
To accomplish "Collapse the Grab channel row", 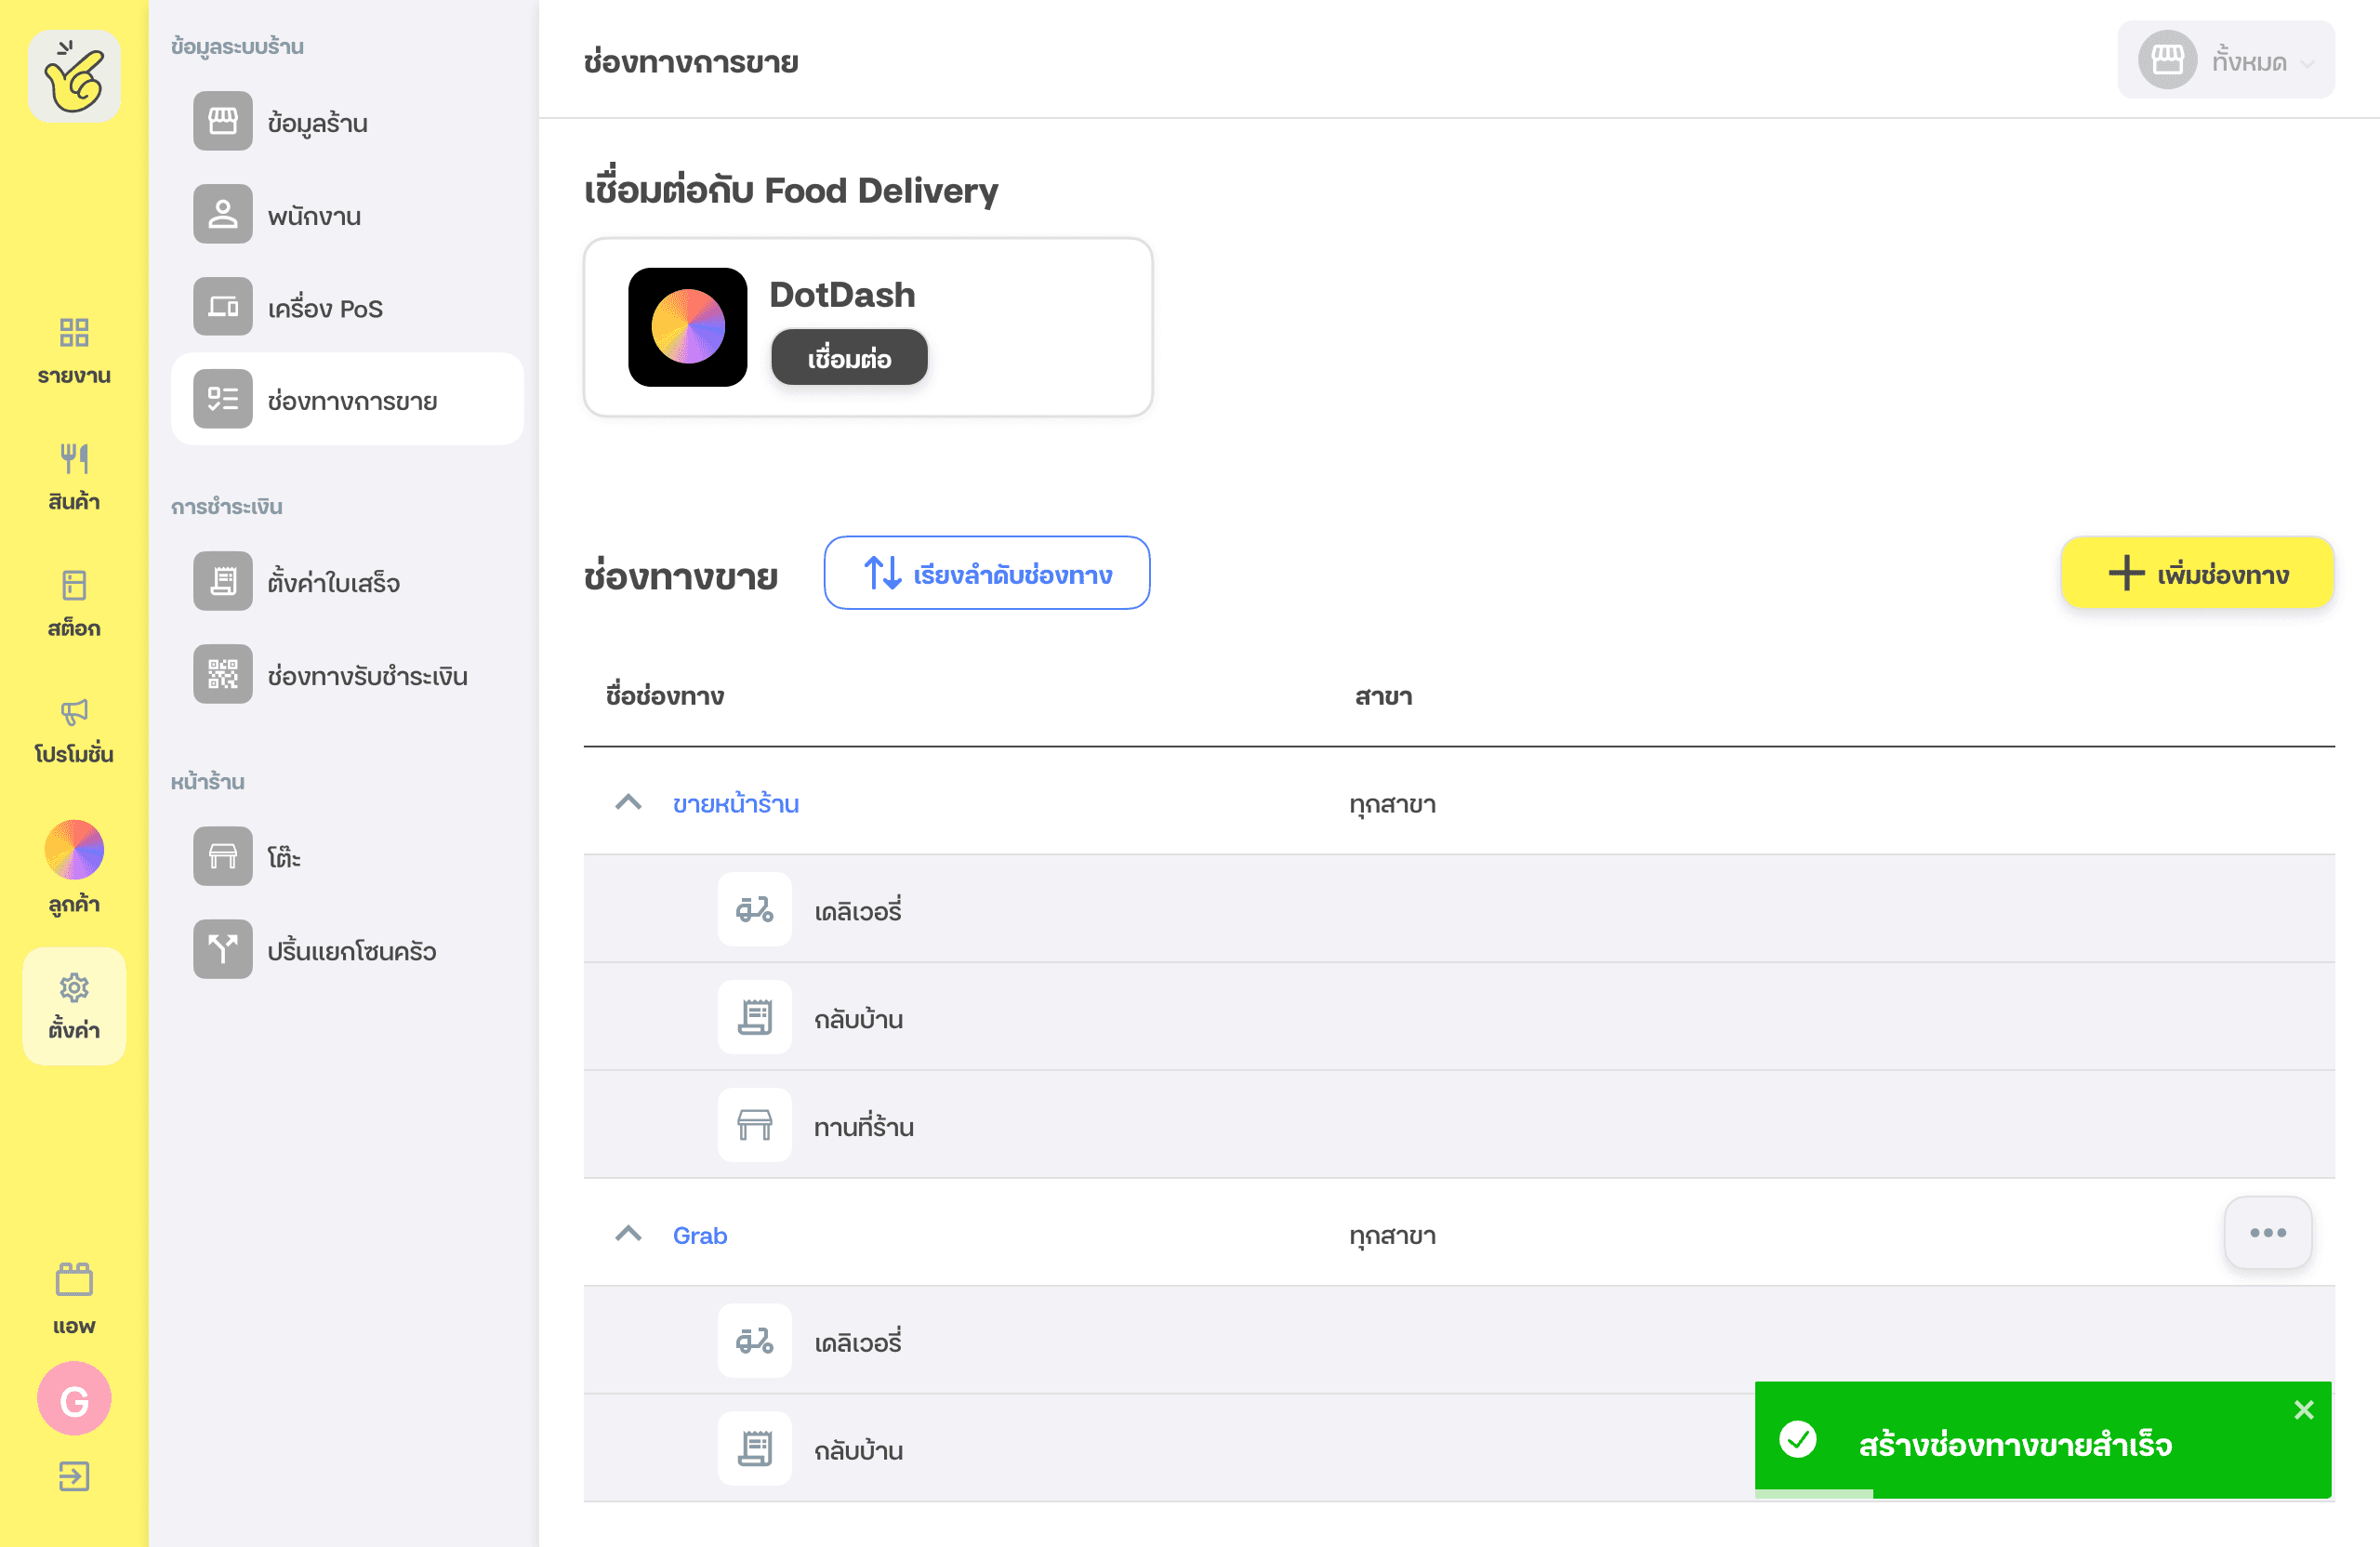I will click(x=628, y=1234).
